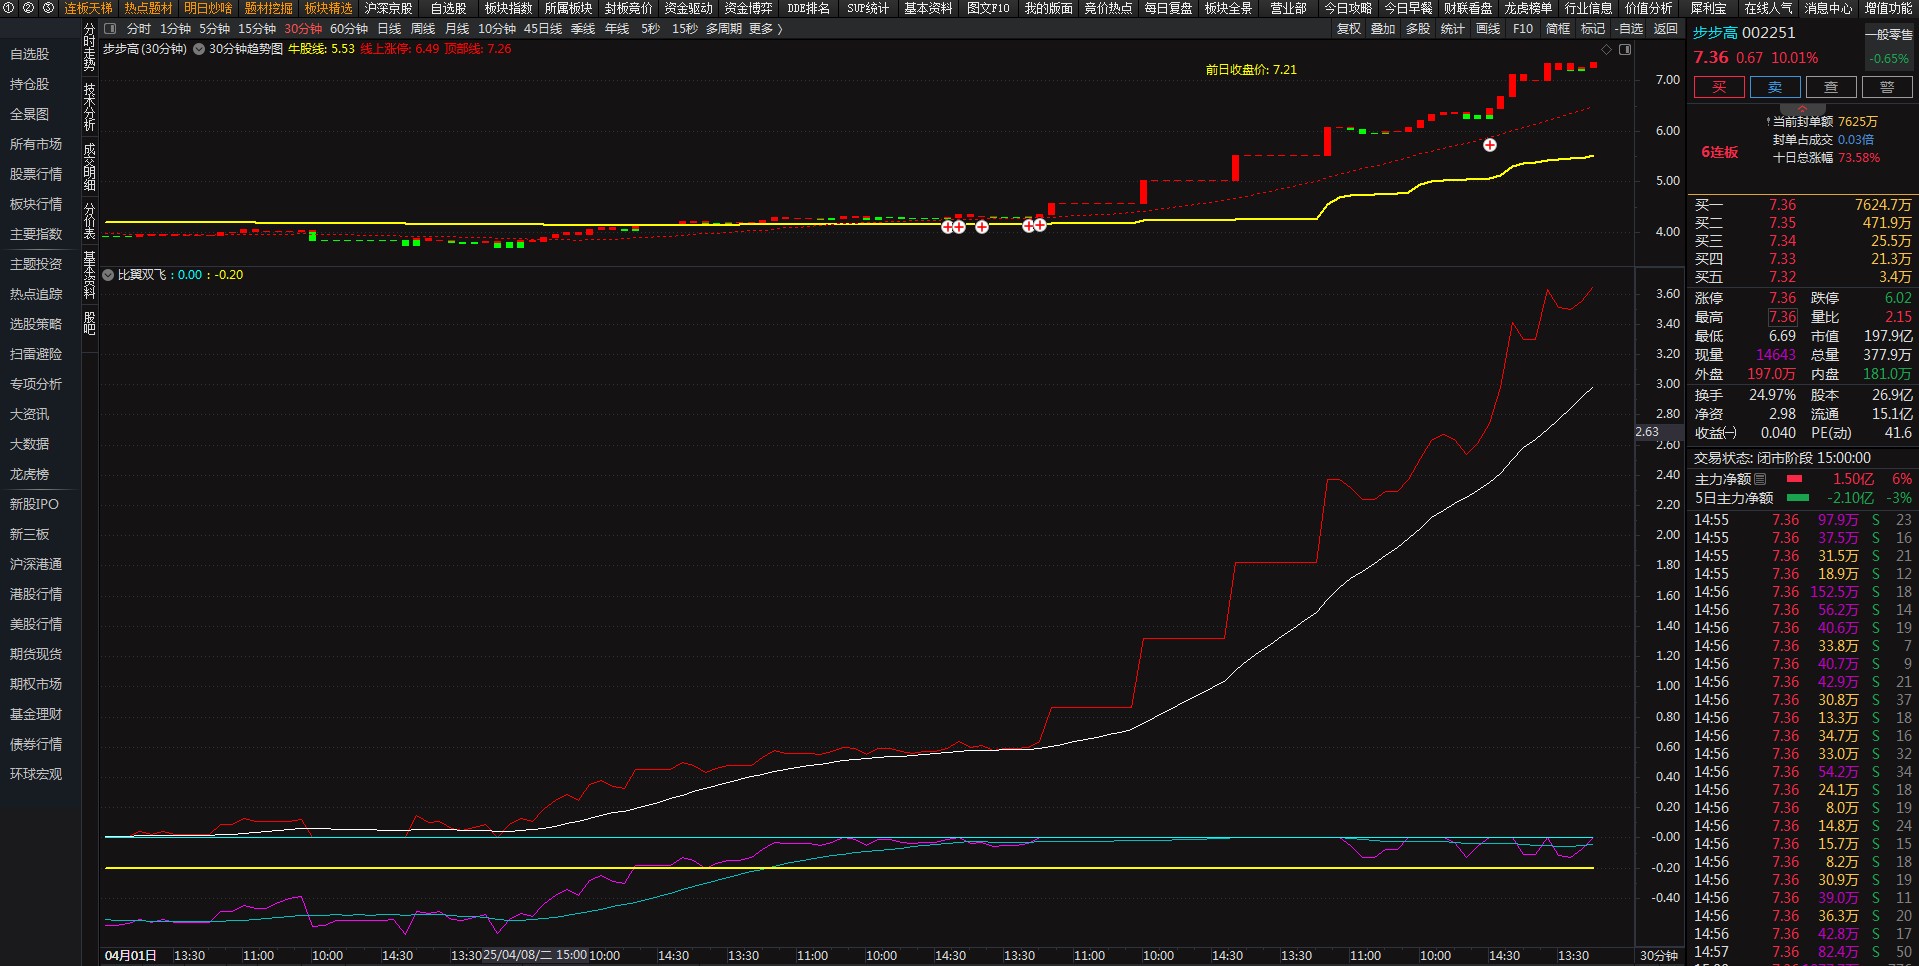The height and width of the screenshot is (966, 1919).
Task: Toggle the panel layout icon before 分时
Action: coord(110,29)
